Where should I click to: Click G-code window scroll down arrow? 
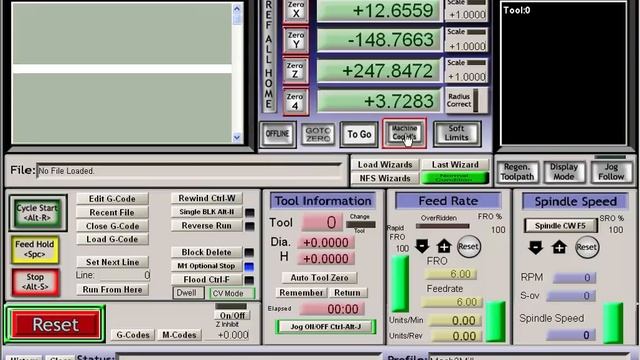pyautogui.click(x=237, y=138)
